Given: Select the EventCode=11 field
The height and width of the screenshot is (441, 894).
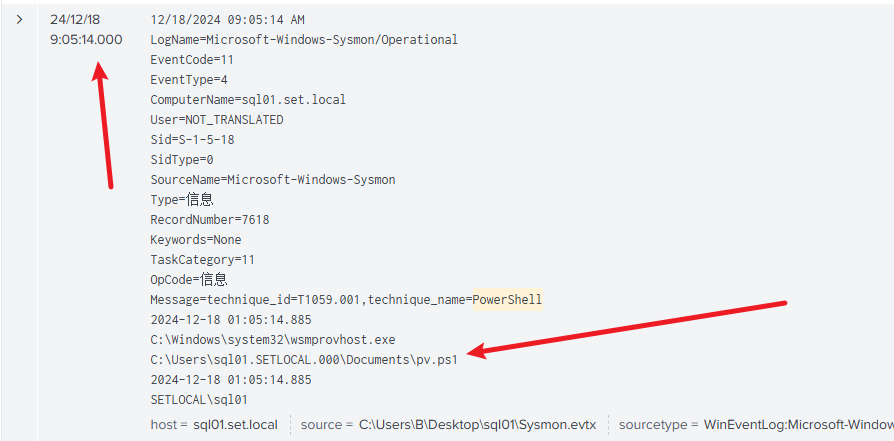Looking at the screenshot, I should click(x=192, y=60).
